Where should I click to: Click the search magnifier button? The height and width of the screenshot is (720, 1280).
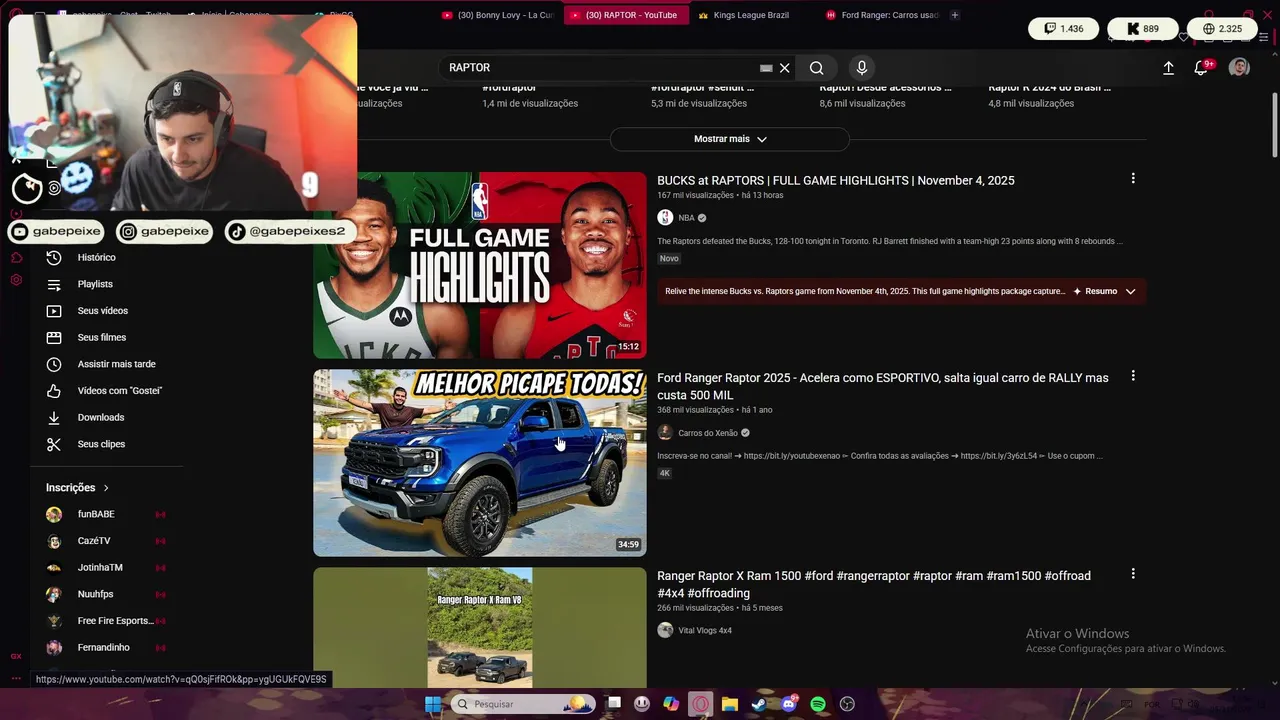817,68
